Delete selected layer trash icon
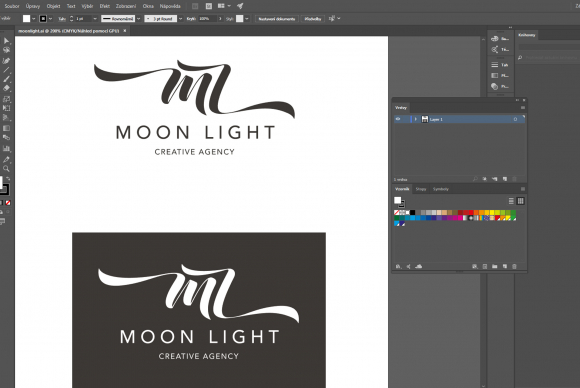The height and width of the screenshot is (388, 580). click(514, 179)
